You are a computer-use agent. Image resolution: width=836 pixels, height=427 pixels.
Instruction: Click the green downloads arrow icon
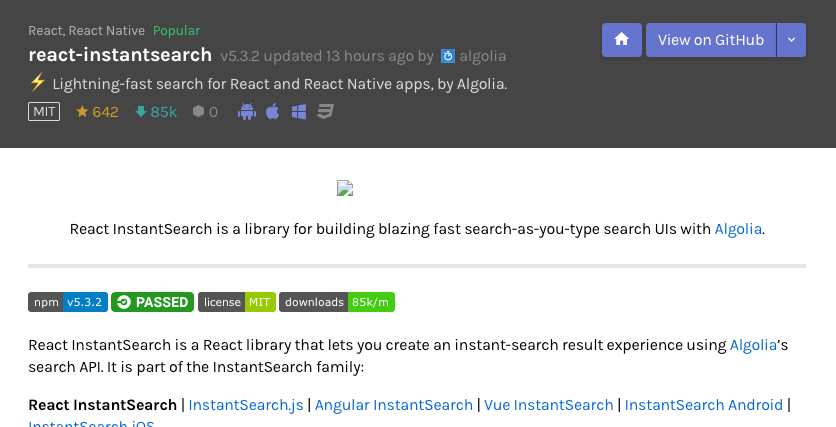(x=141, y=111)
